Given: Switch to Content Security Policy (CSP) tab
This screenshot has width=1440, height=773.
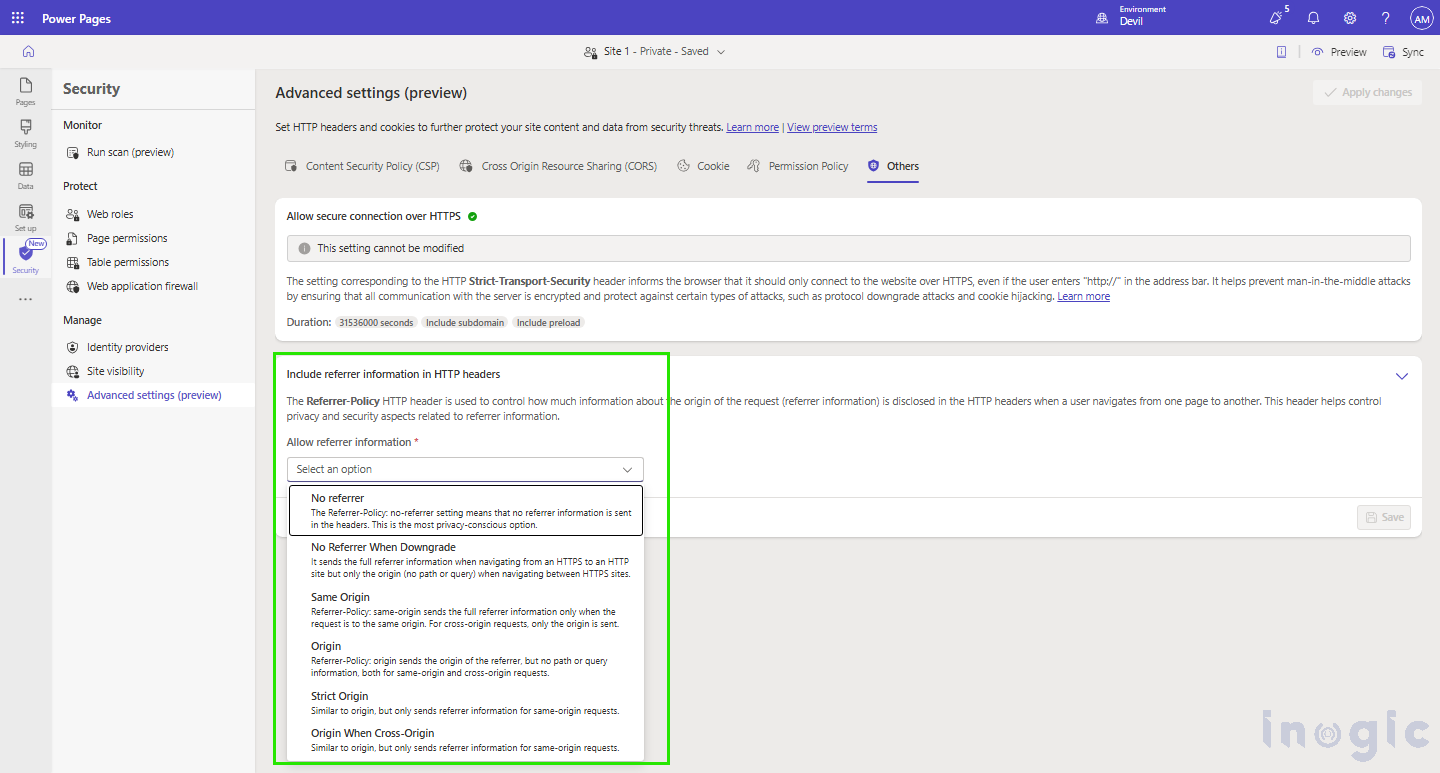Looking at the screenshot, I should [x=362, y=166].
